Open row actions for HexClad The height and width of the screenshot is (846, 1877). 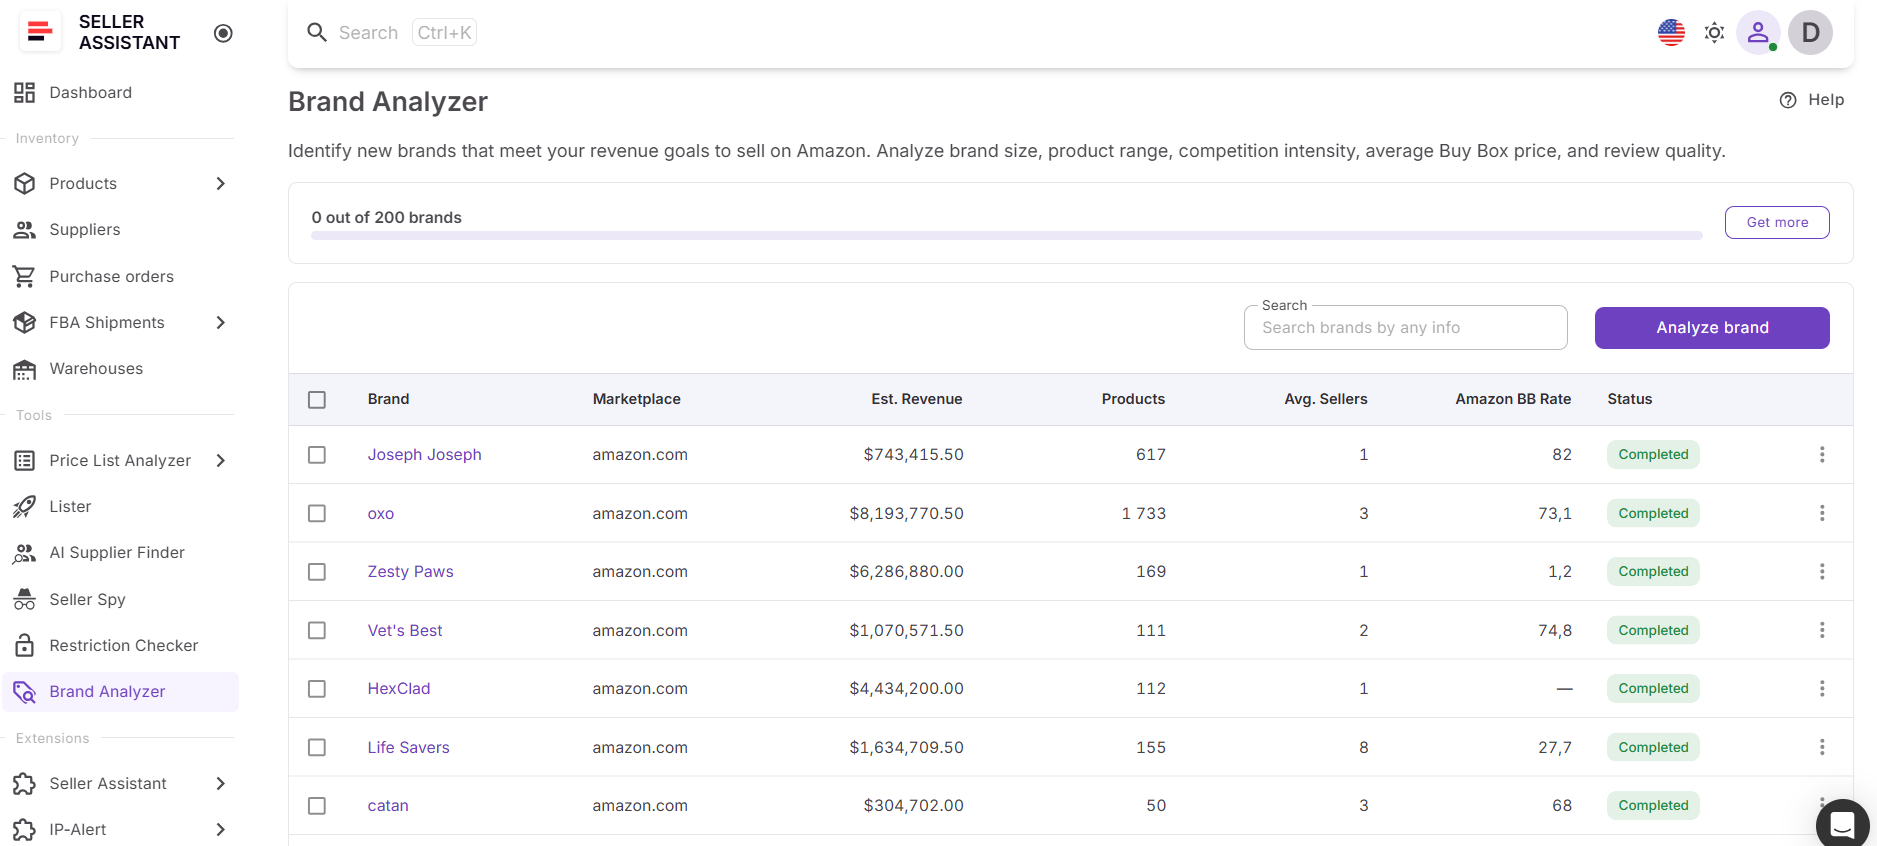[1822, 689]
